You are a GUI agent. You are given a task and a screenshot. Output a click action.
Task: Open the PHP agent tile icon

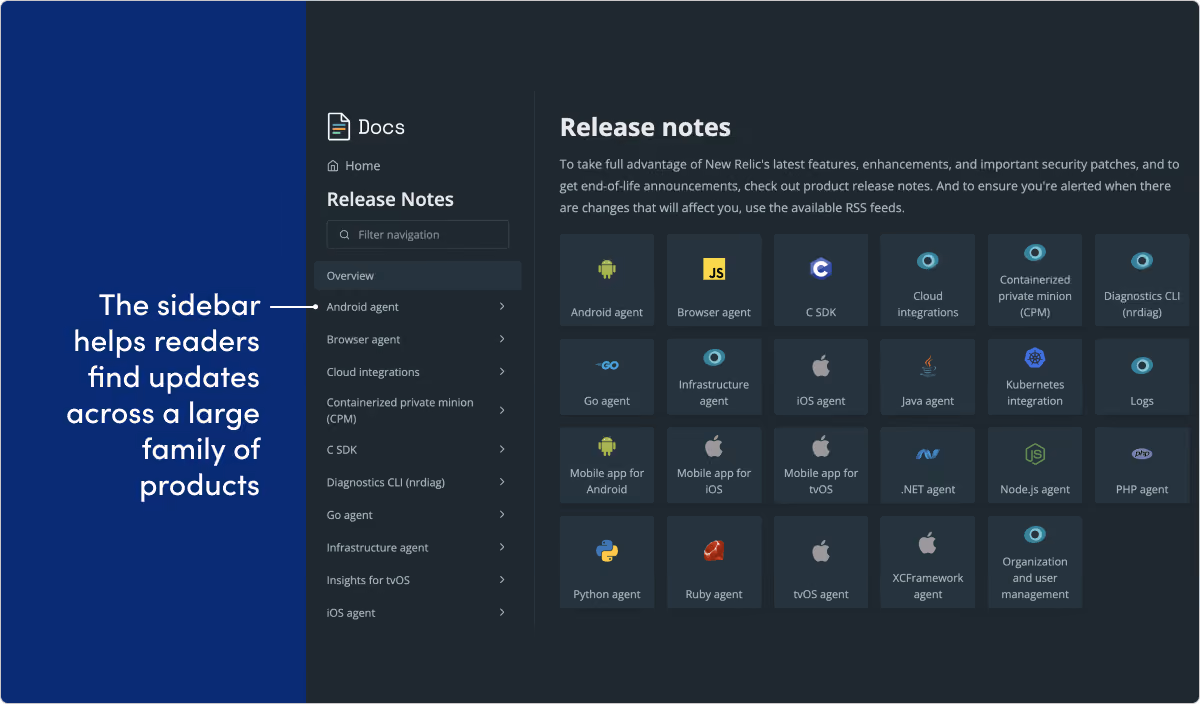pyautogui.click(x=1142, y=454)
